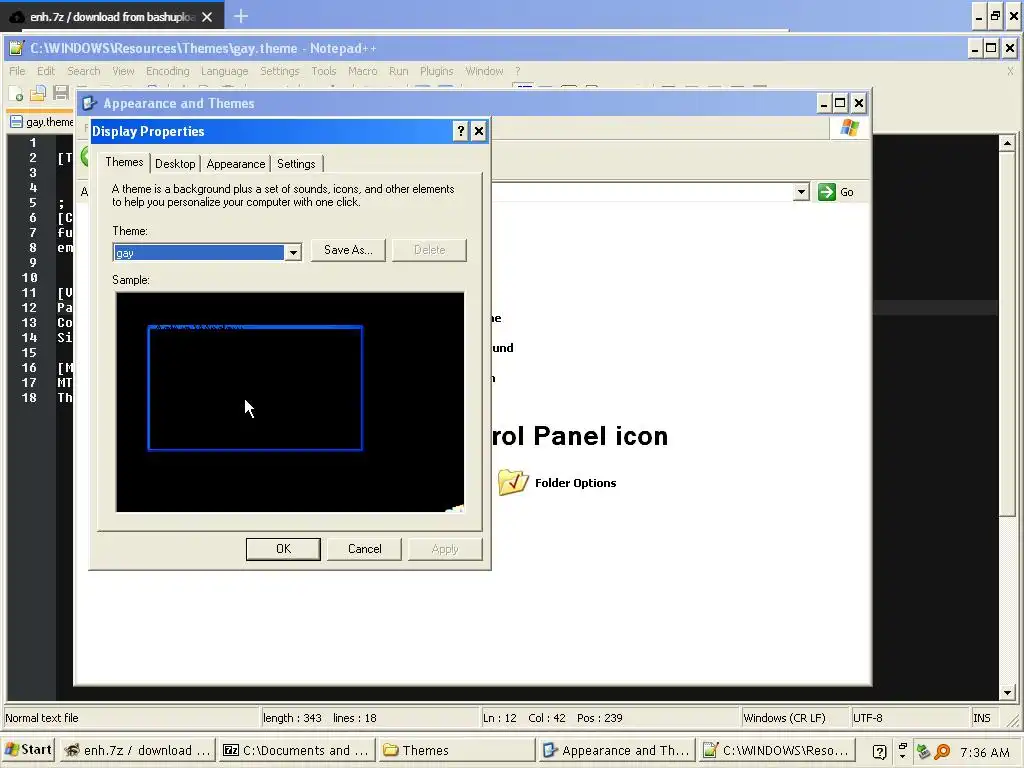Click the Delete button

tap(429, 250)
